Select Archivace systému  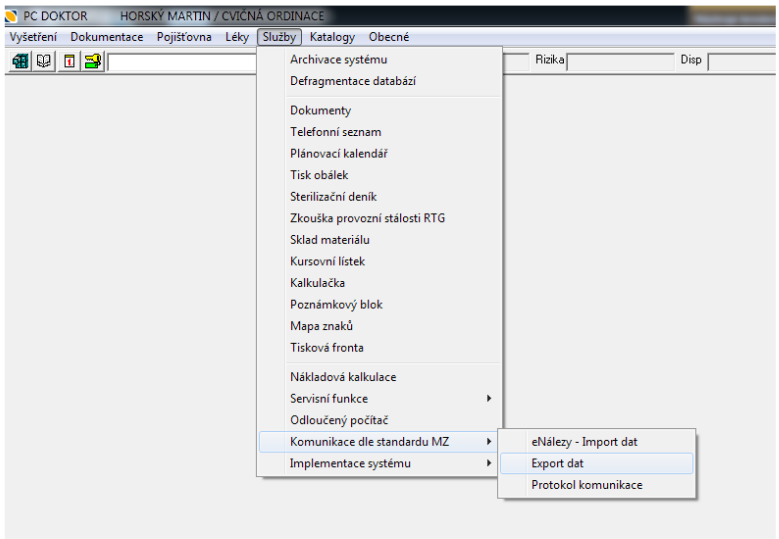pyautogui.click(x=338, y=59)
